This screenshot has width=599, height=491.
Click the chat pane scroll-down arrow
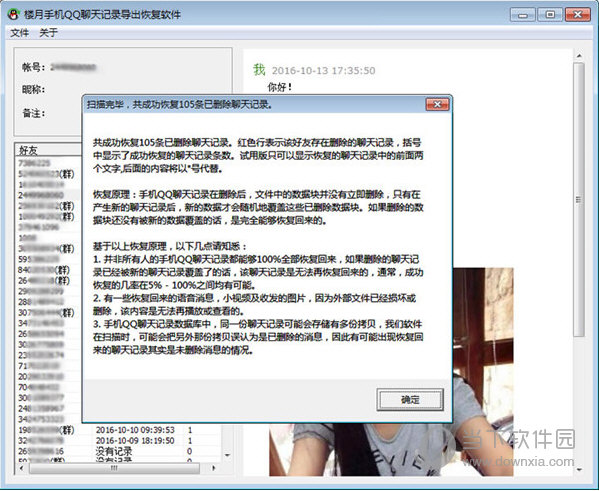pyautogui.click(x=579, y=470)
